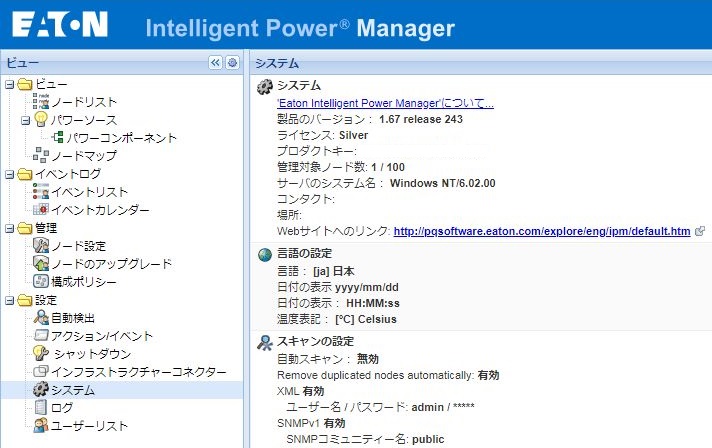Click the イベントカレンダー calendar icon
The width and height of the screenshot is (712, 448).
point(41,210)
